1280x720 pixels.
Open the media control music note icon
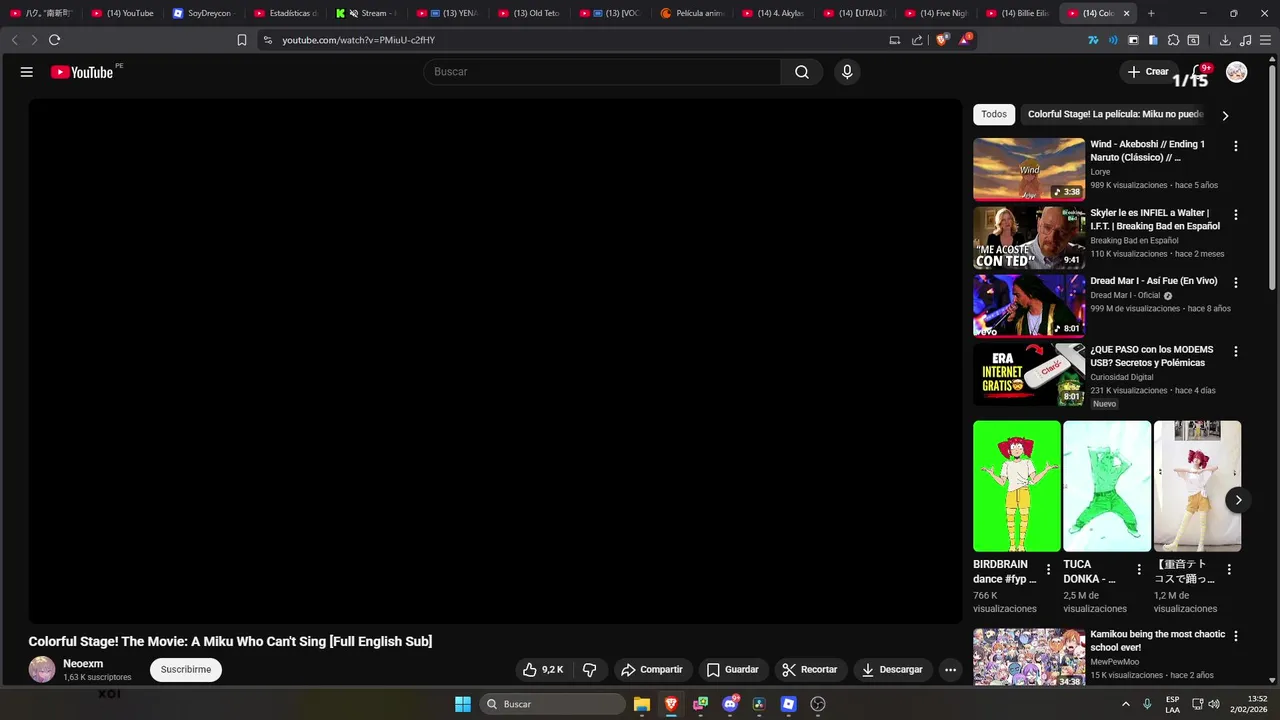coord(1245,40)
